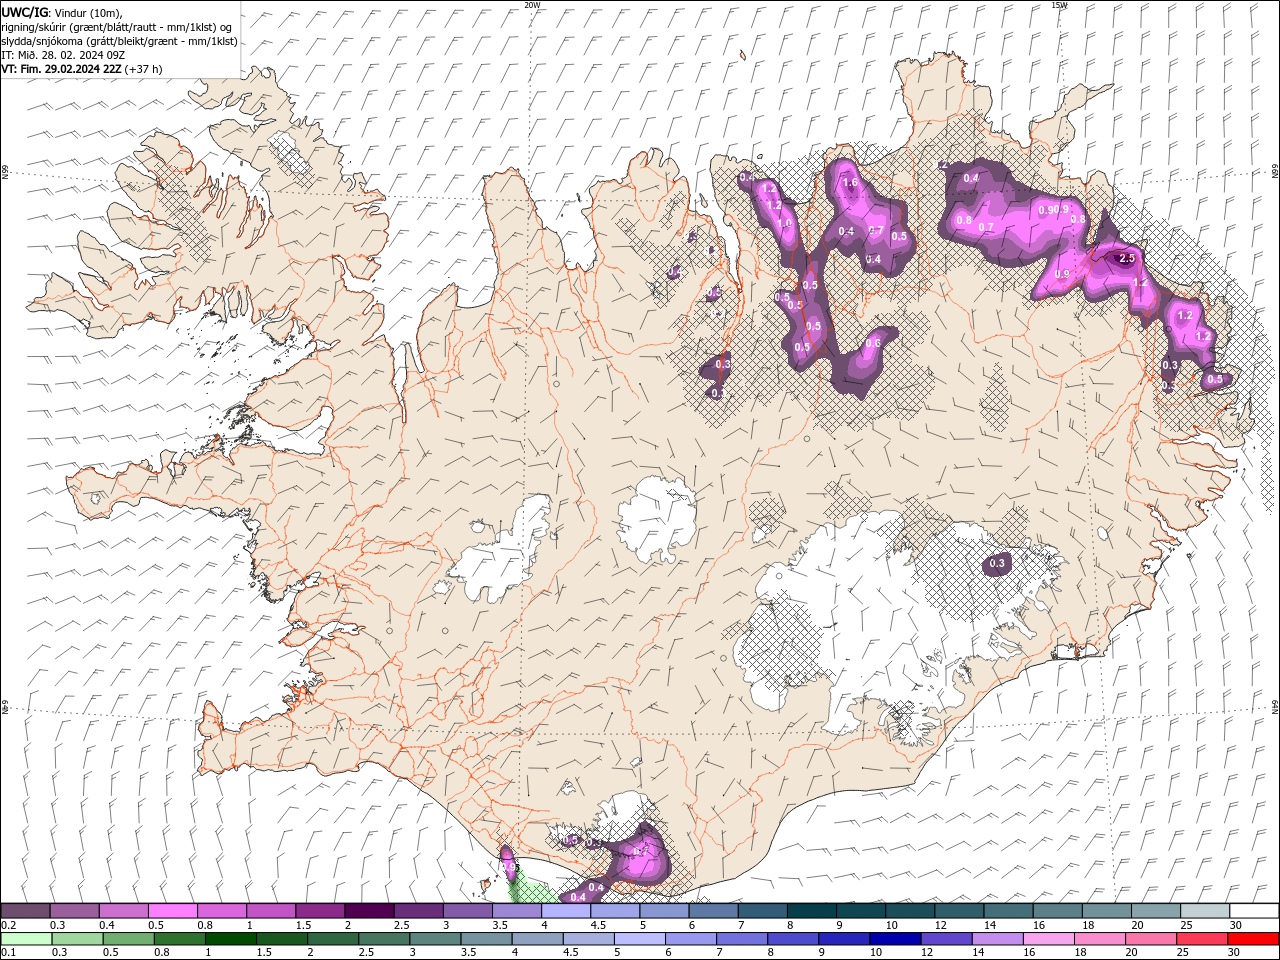Click the 66N label on the right edge

1275,172
